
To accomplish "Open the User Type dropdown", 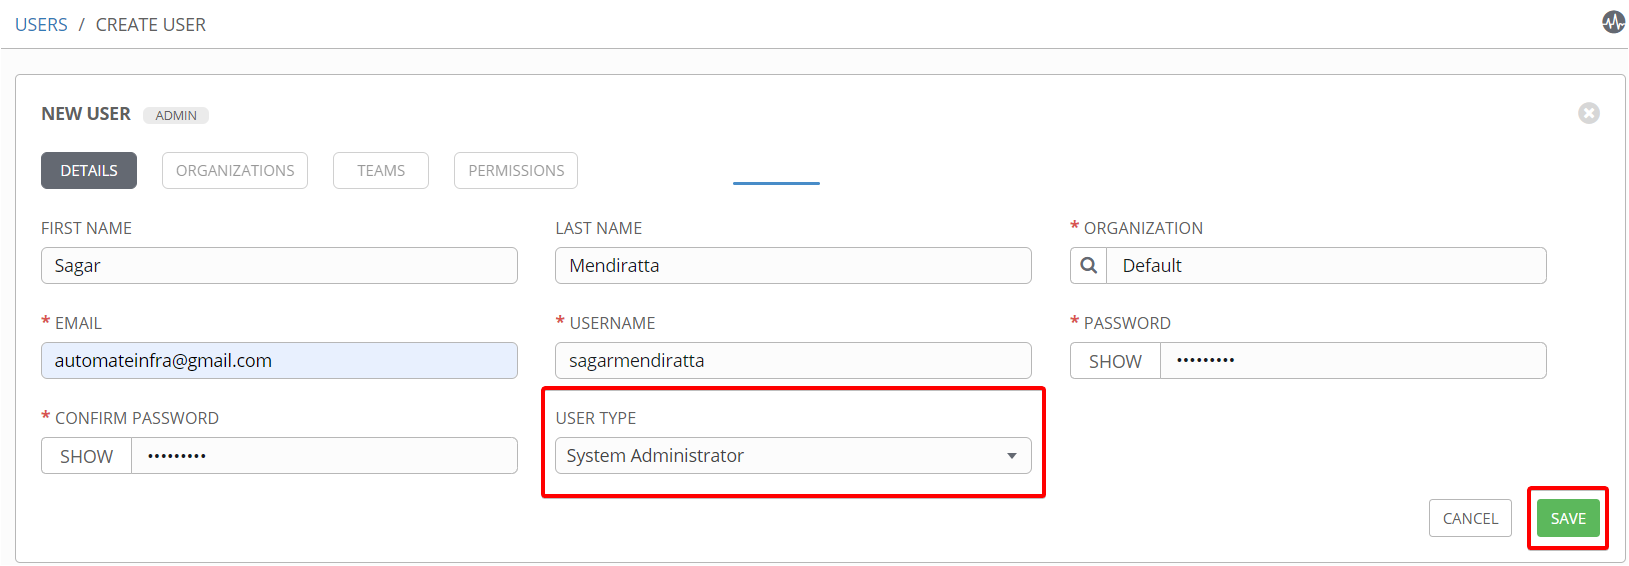I will point(793,456).
